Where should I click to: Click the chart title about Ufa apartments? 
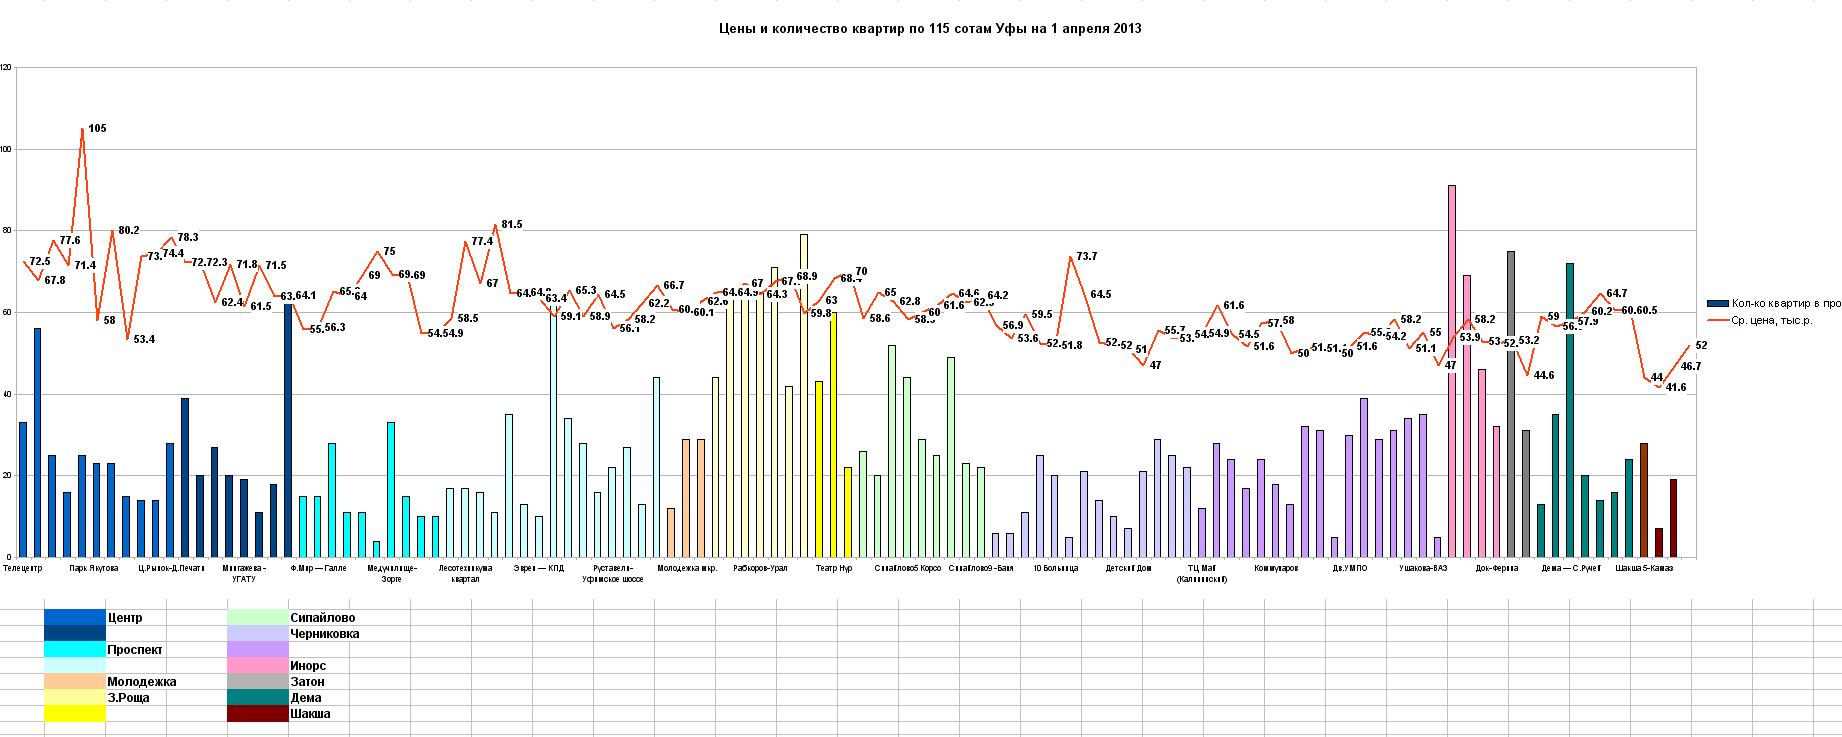pos(930,29)
